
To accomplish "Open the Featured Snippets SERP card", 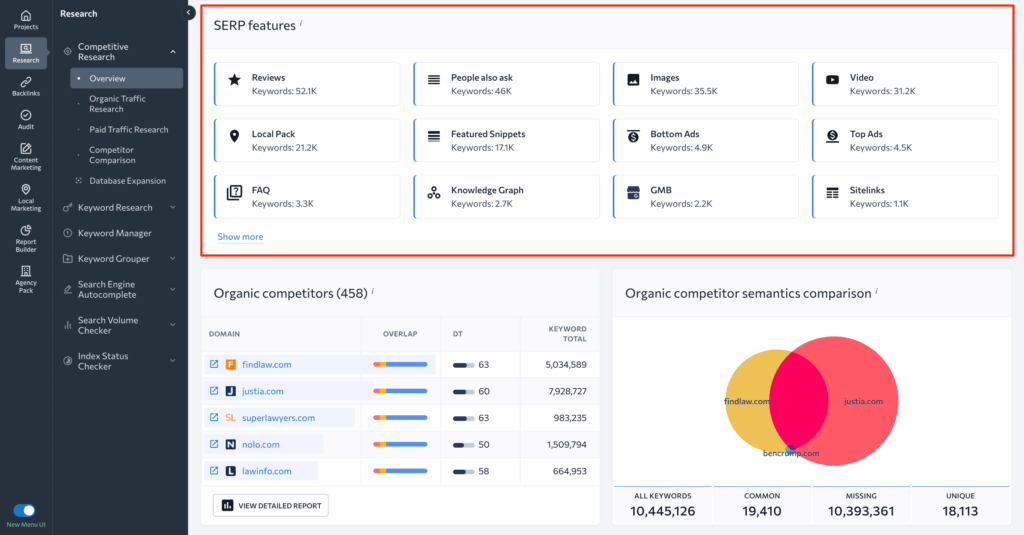I will pos(506,141).
